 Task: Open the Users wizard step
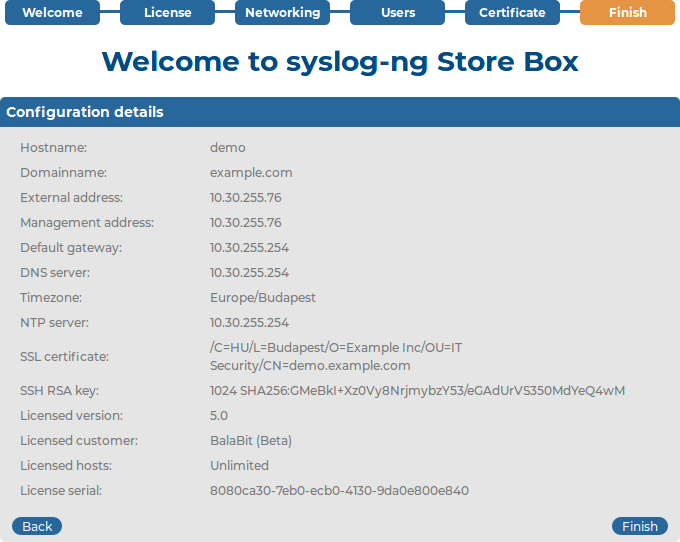[x=398, y=12]
